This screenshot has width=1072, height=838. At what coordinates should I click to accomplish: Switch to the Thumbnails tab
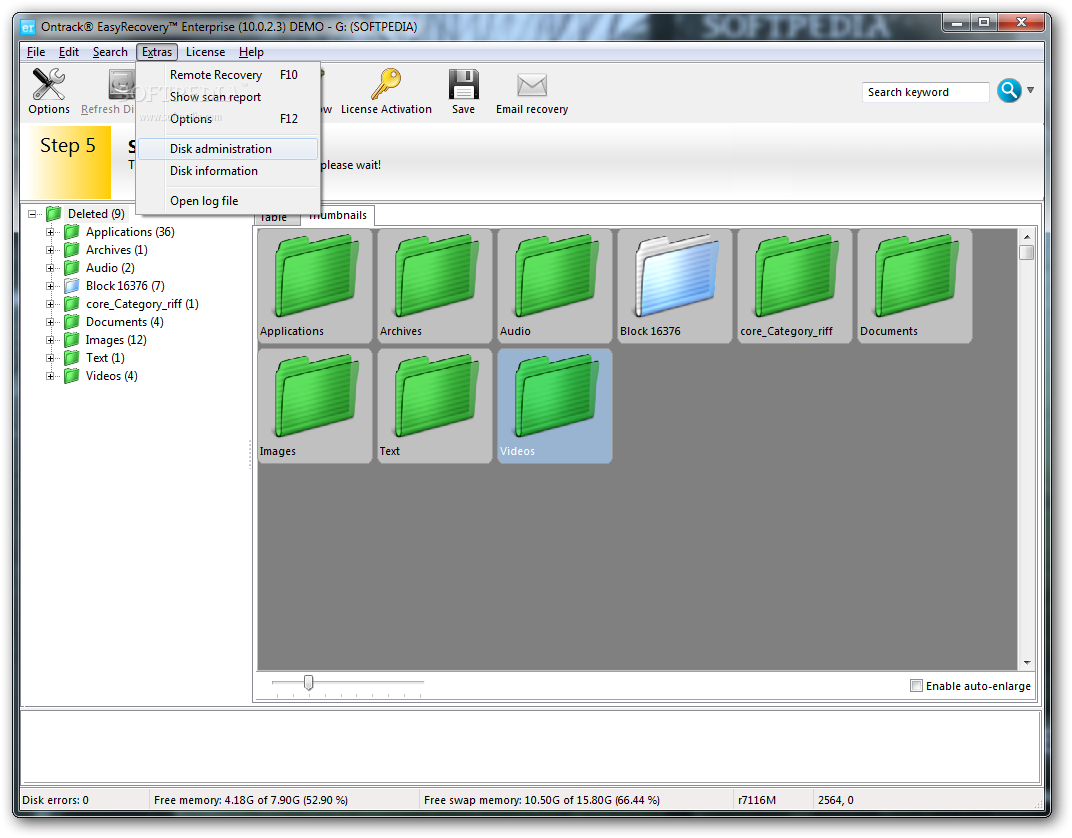338,215
